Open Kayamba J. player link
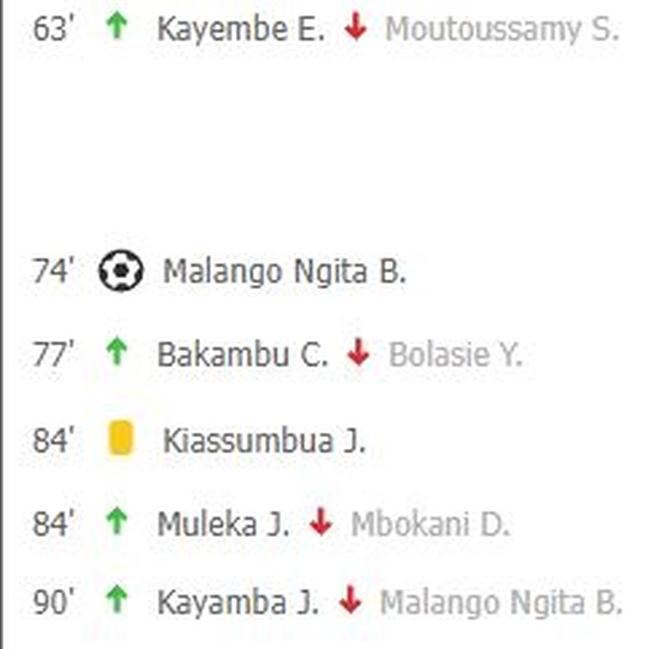The height and width of the screenshot is (649, 670). [238, 603]
